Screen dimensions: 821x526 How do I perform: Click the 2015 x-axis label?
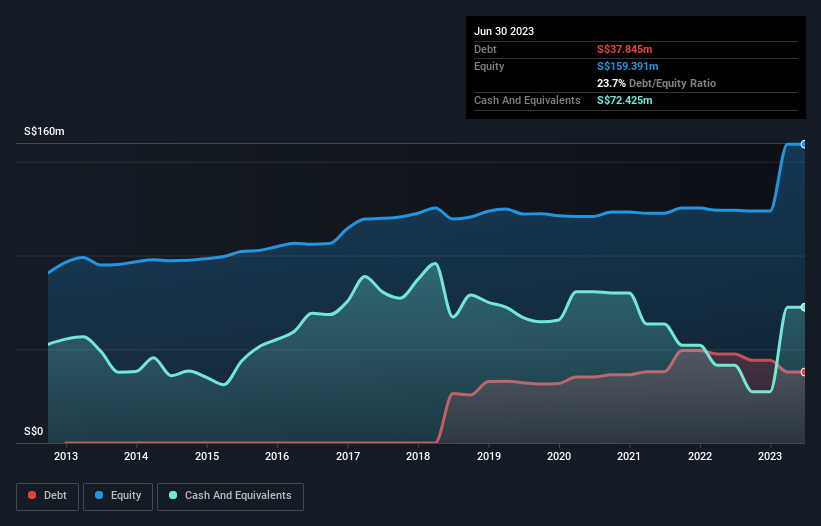(207, 456)
